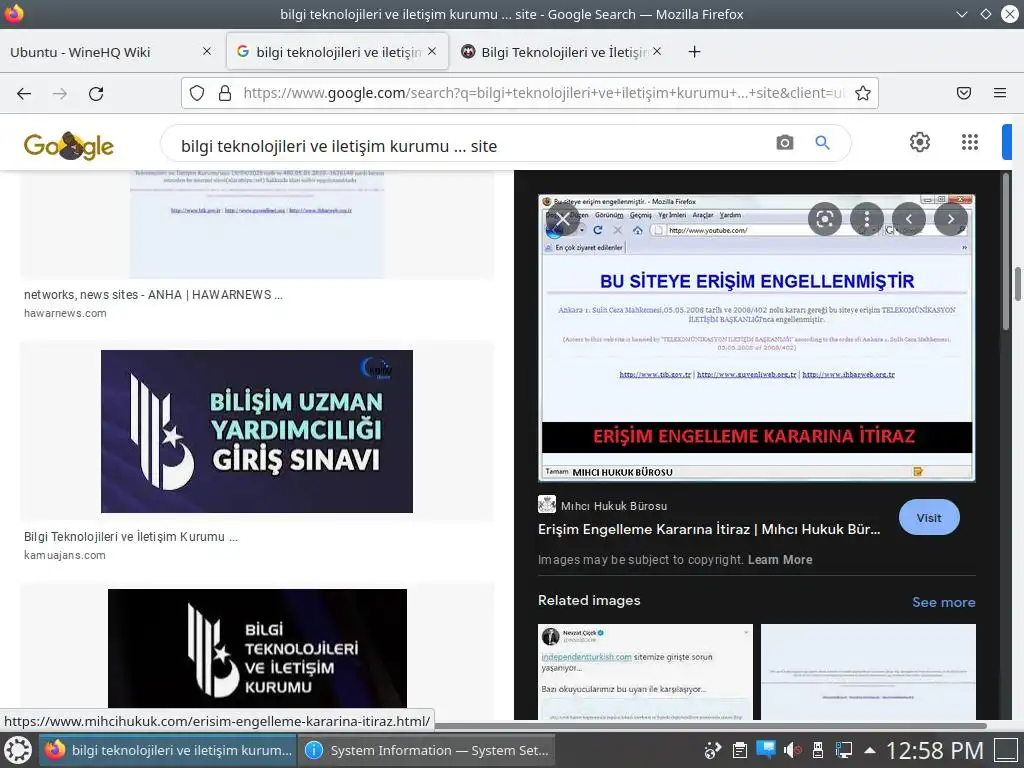The width and height of the screenshot is (1024, 768).
Task: Click the Google Lens icon on preview
Action: coord(825,219)
